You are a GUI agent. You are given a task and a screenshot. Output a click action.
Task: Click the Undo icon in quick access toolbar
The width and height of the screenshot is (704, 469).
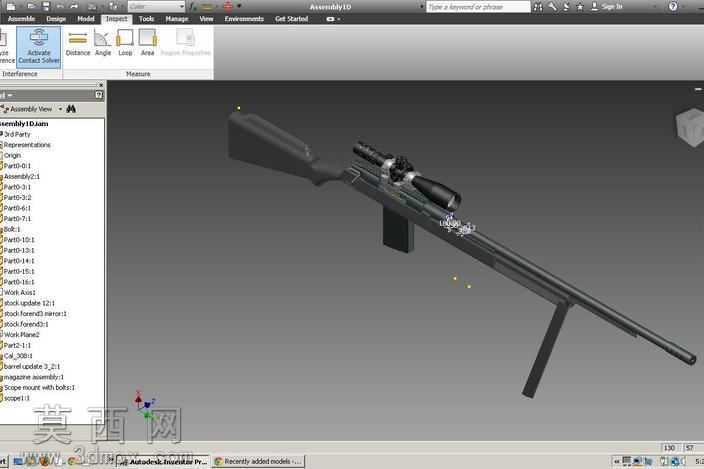60,6
